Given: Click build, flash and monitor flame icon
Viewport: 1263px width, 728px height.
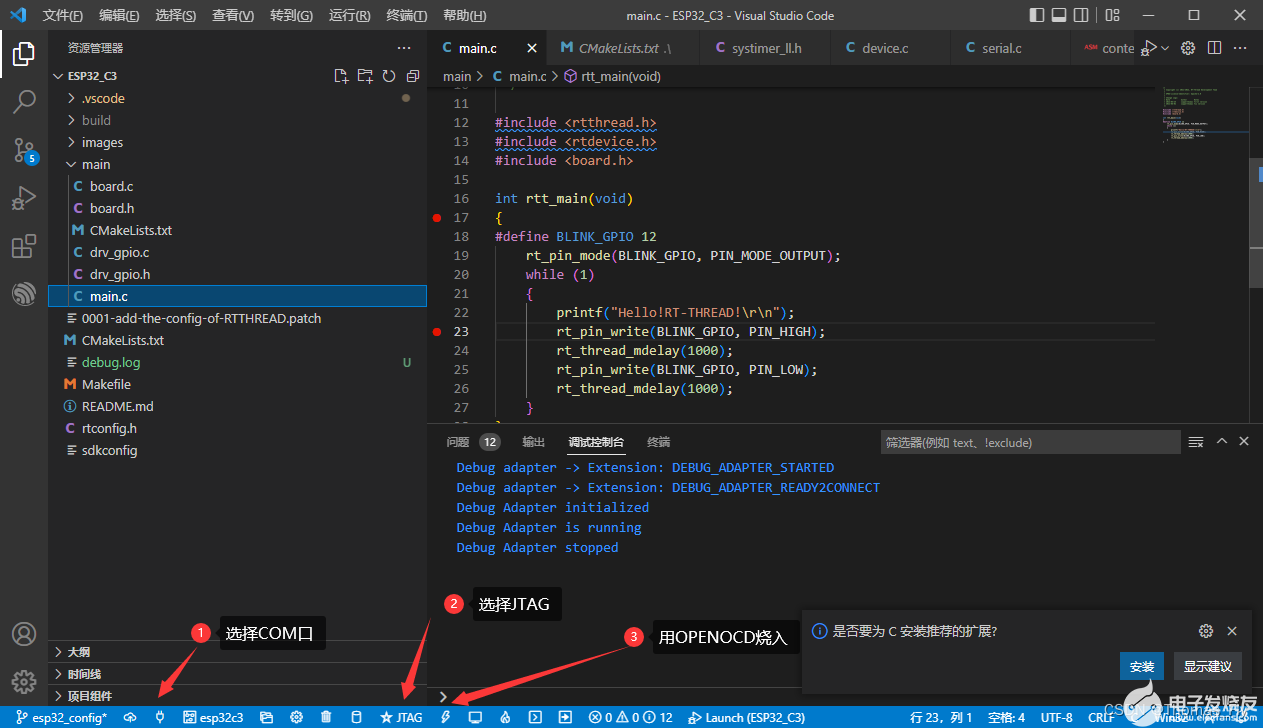Looking at the screenshot, I should pyautogui.click(x=505, y=717).
